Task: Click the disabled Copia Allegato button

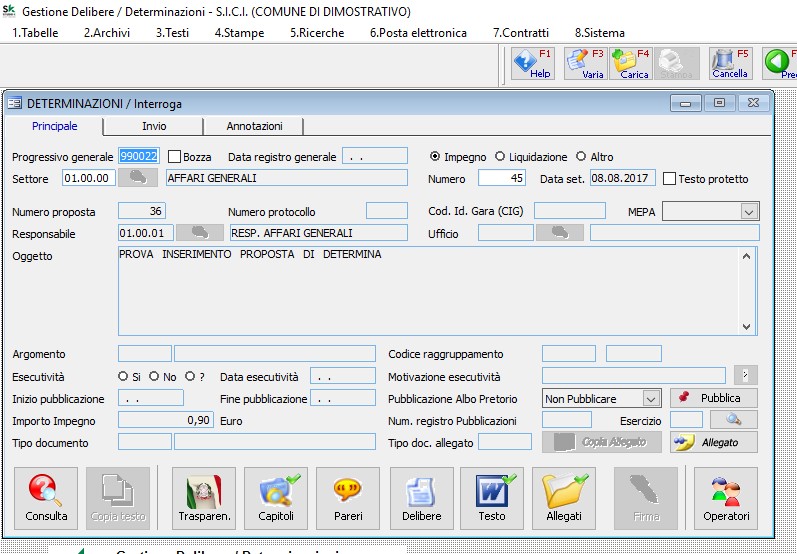Action: pos(602,442)
